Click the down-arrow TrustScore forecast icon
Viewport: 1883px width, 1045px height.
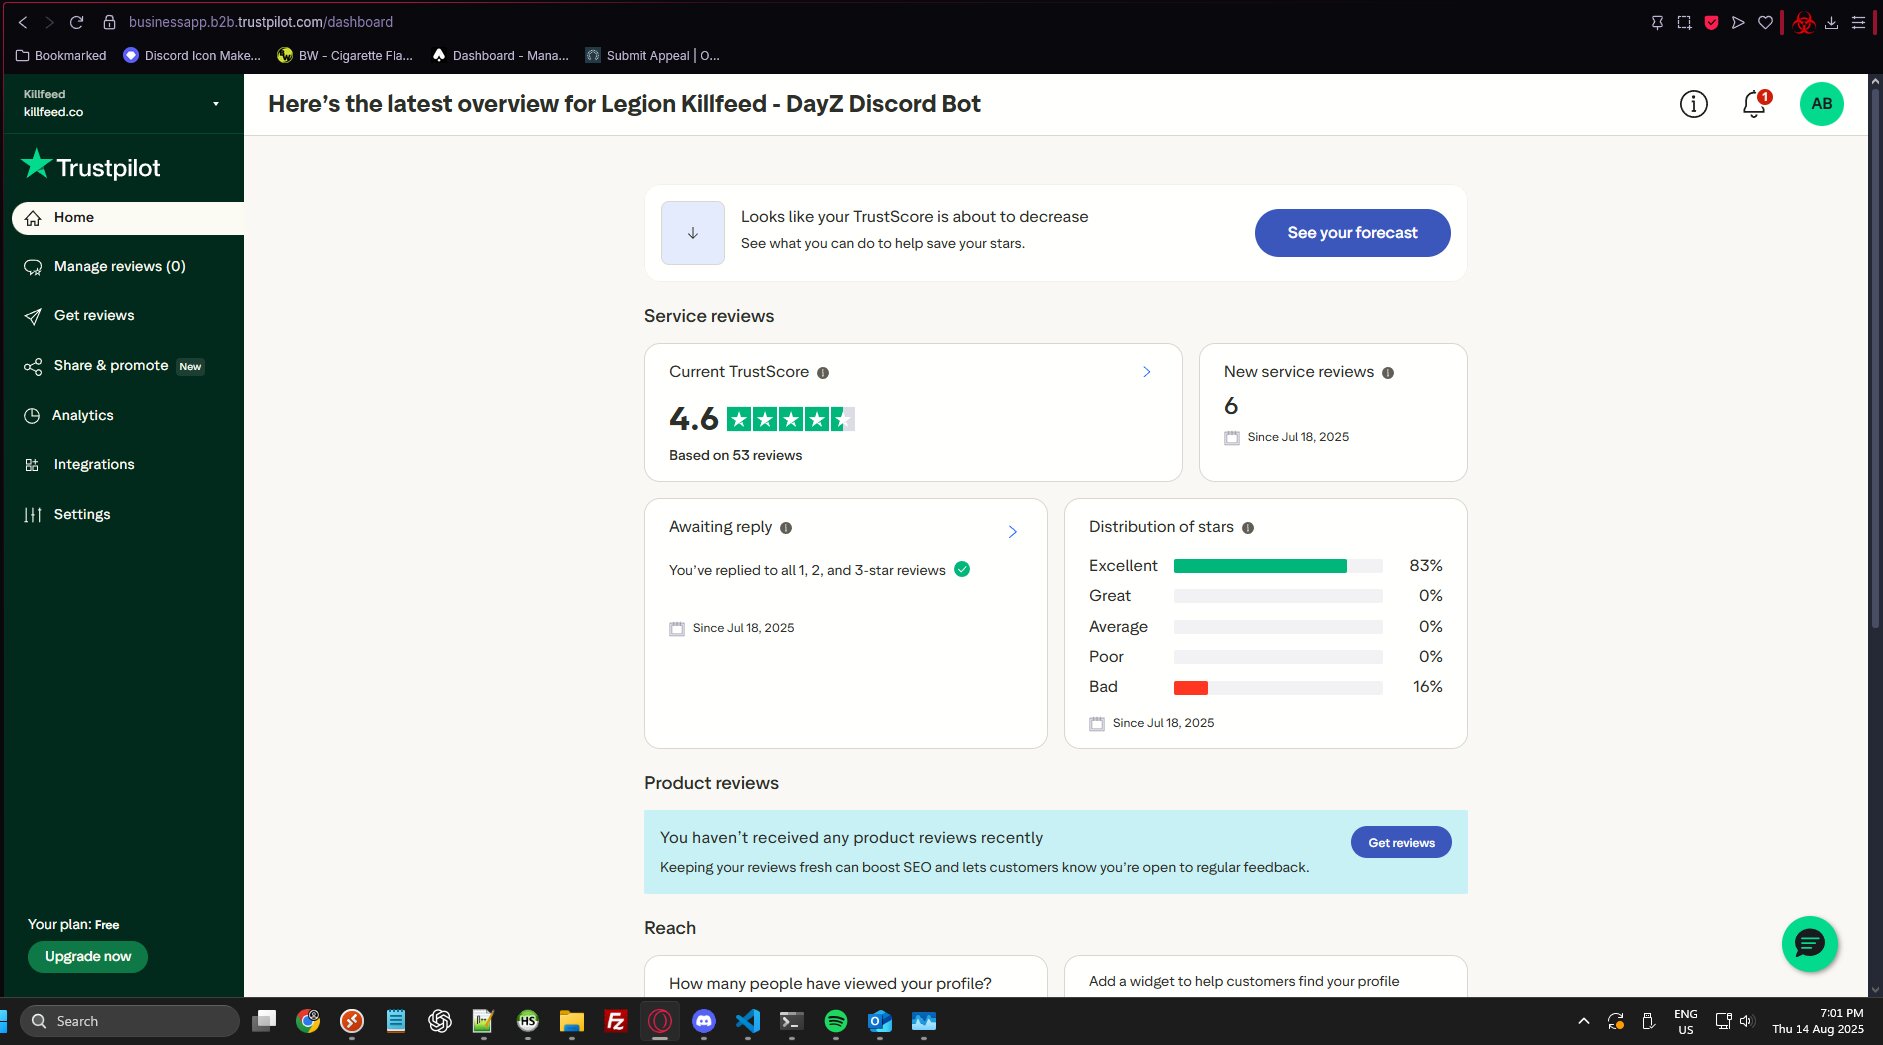[x=693, y=233]
